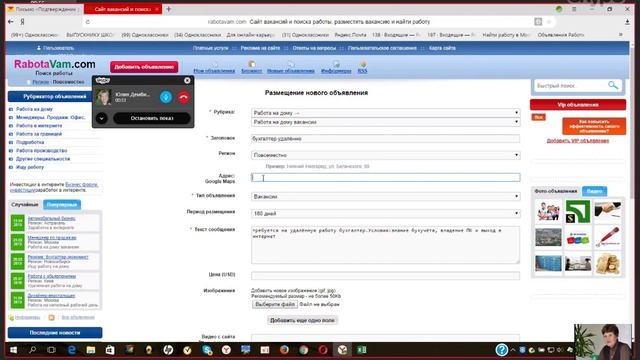Open Task View on taskbar
Screen dimensions: 640x360
point(51,350)
